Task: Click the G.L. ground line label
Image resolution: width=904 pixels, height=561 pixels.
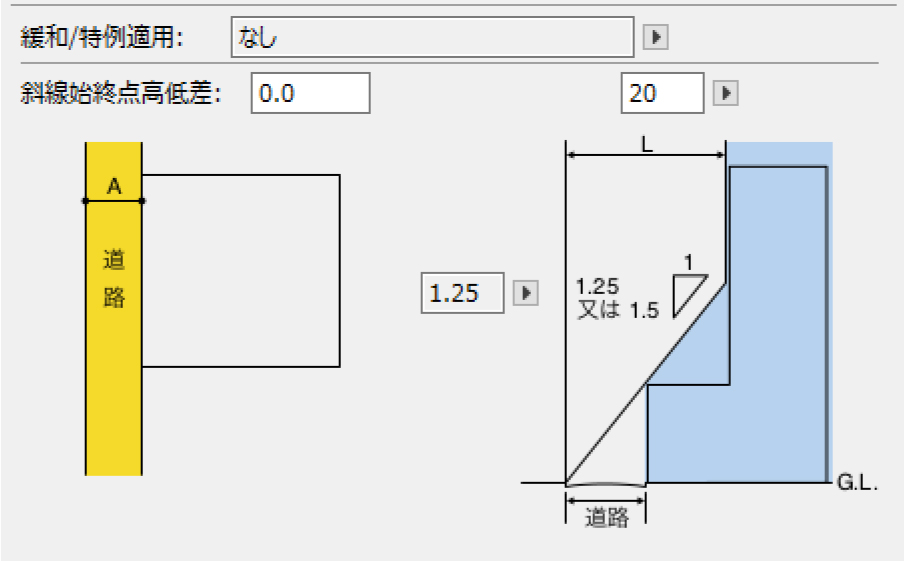Action: (x=857, y=484)
